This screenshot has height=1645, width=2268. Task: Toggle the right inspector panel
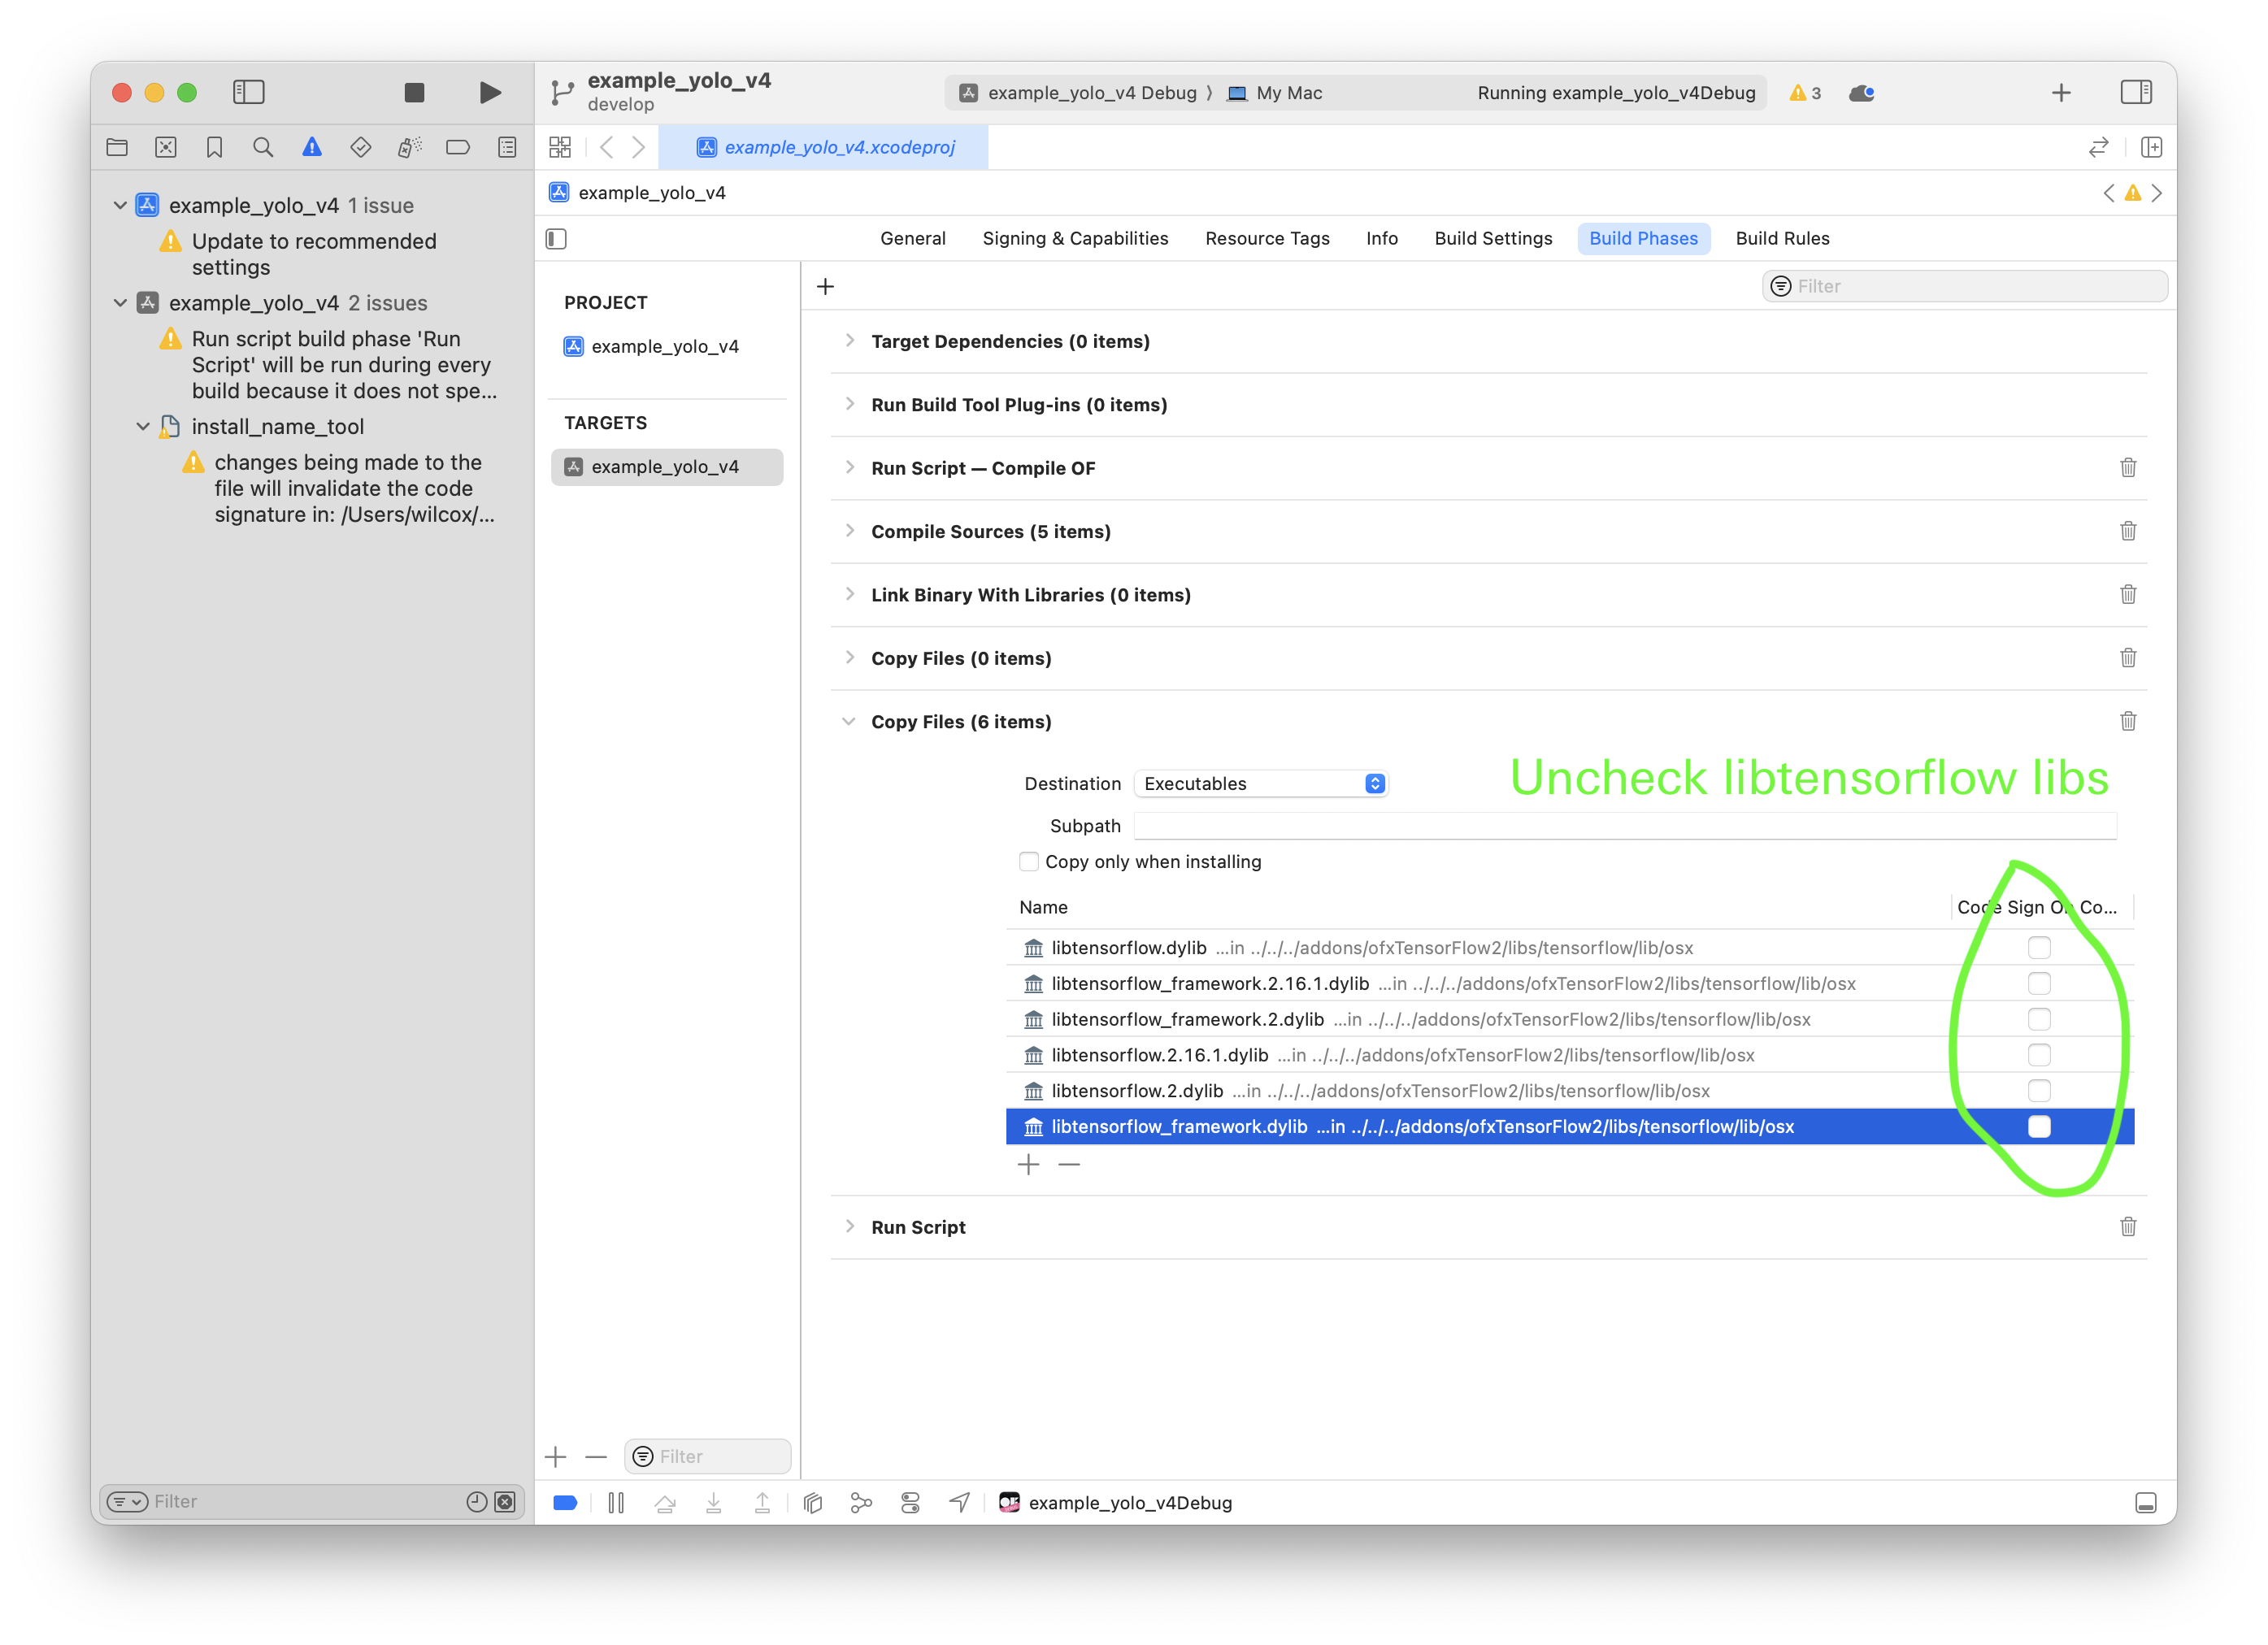tap(2136, 93)
